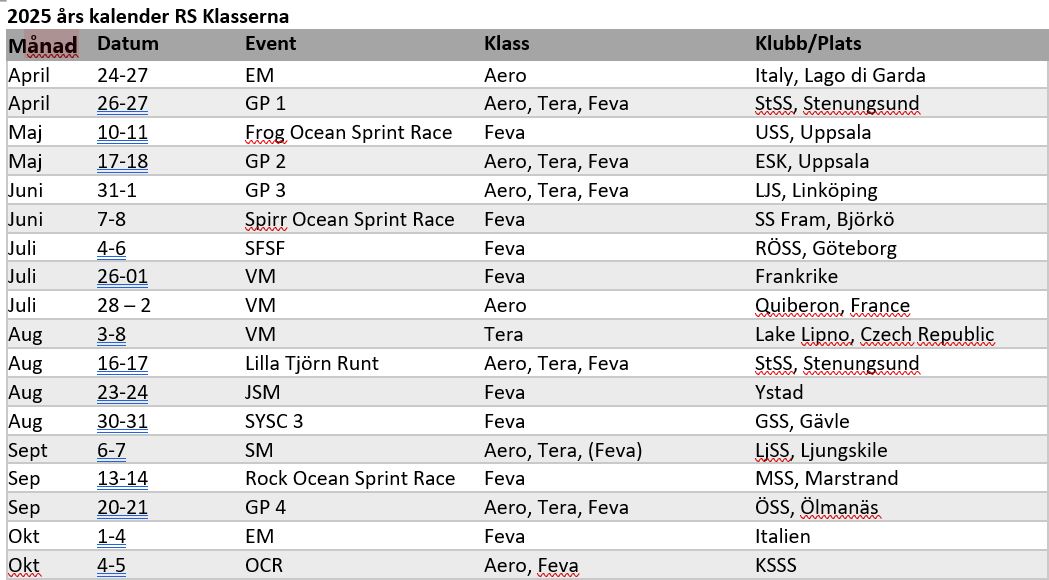Open the 4-6 date link for SFSF

point(112,248)
